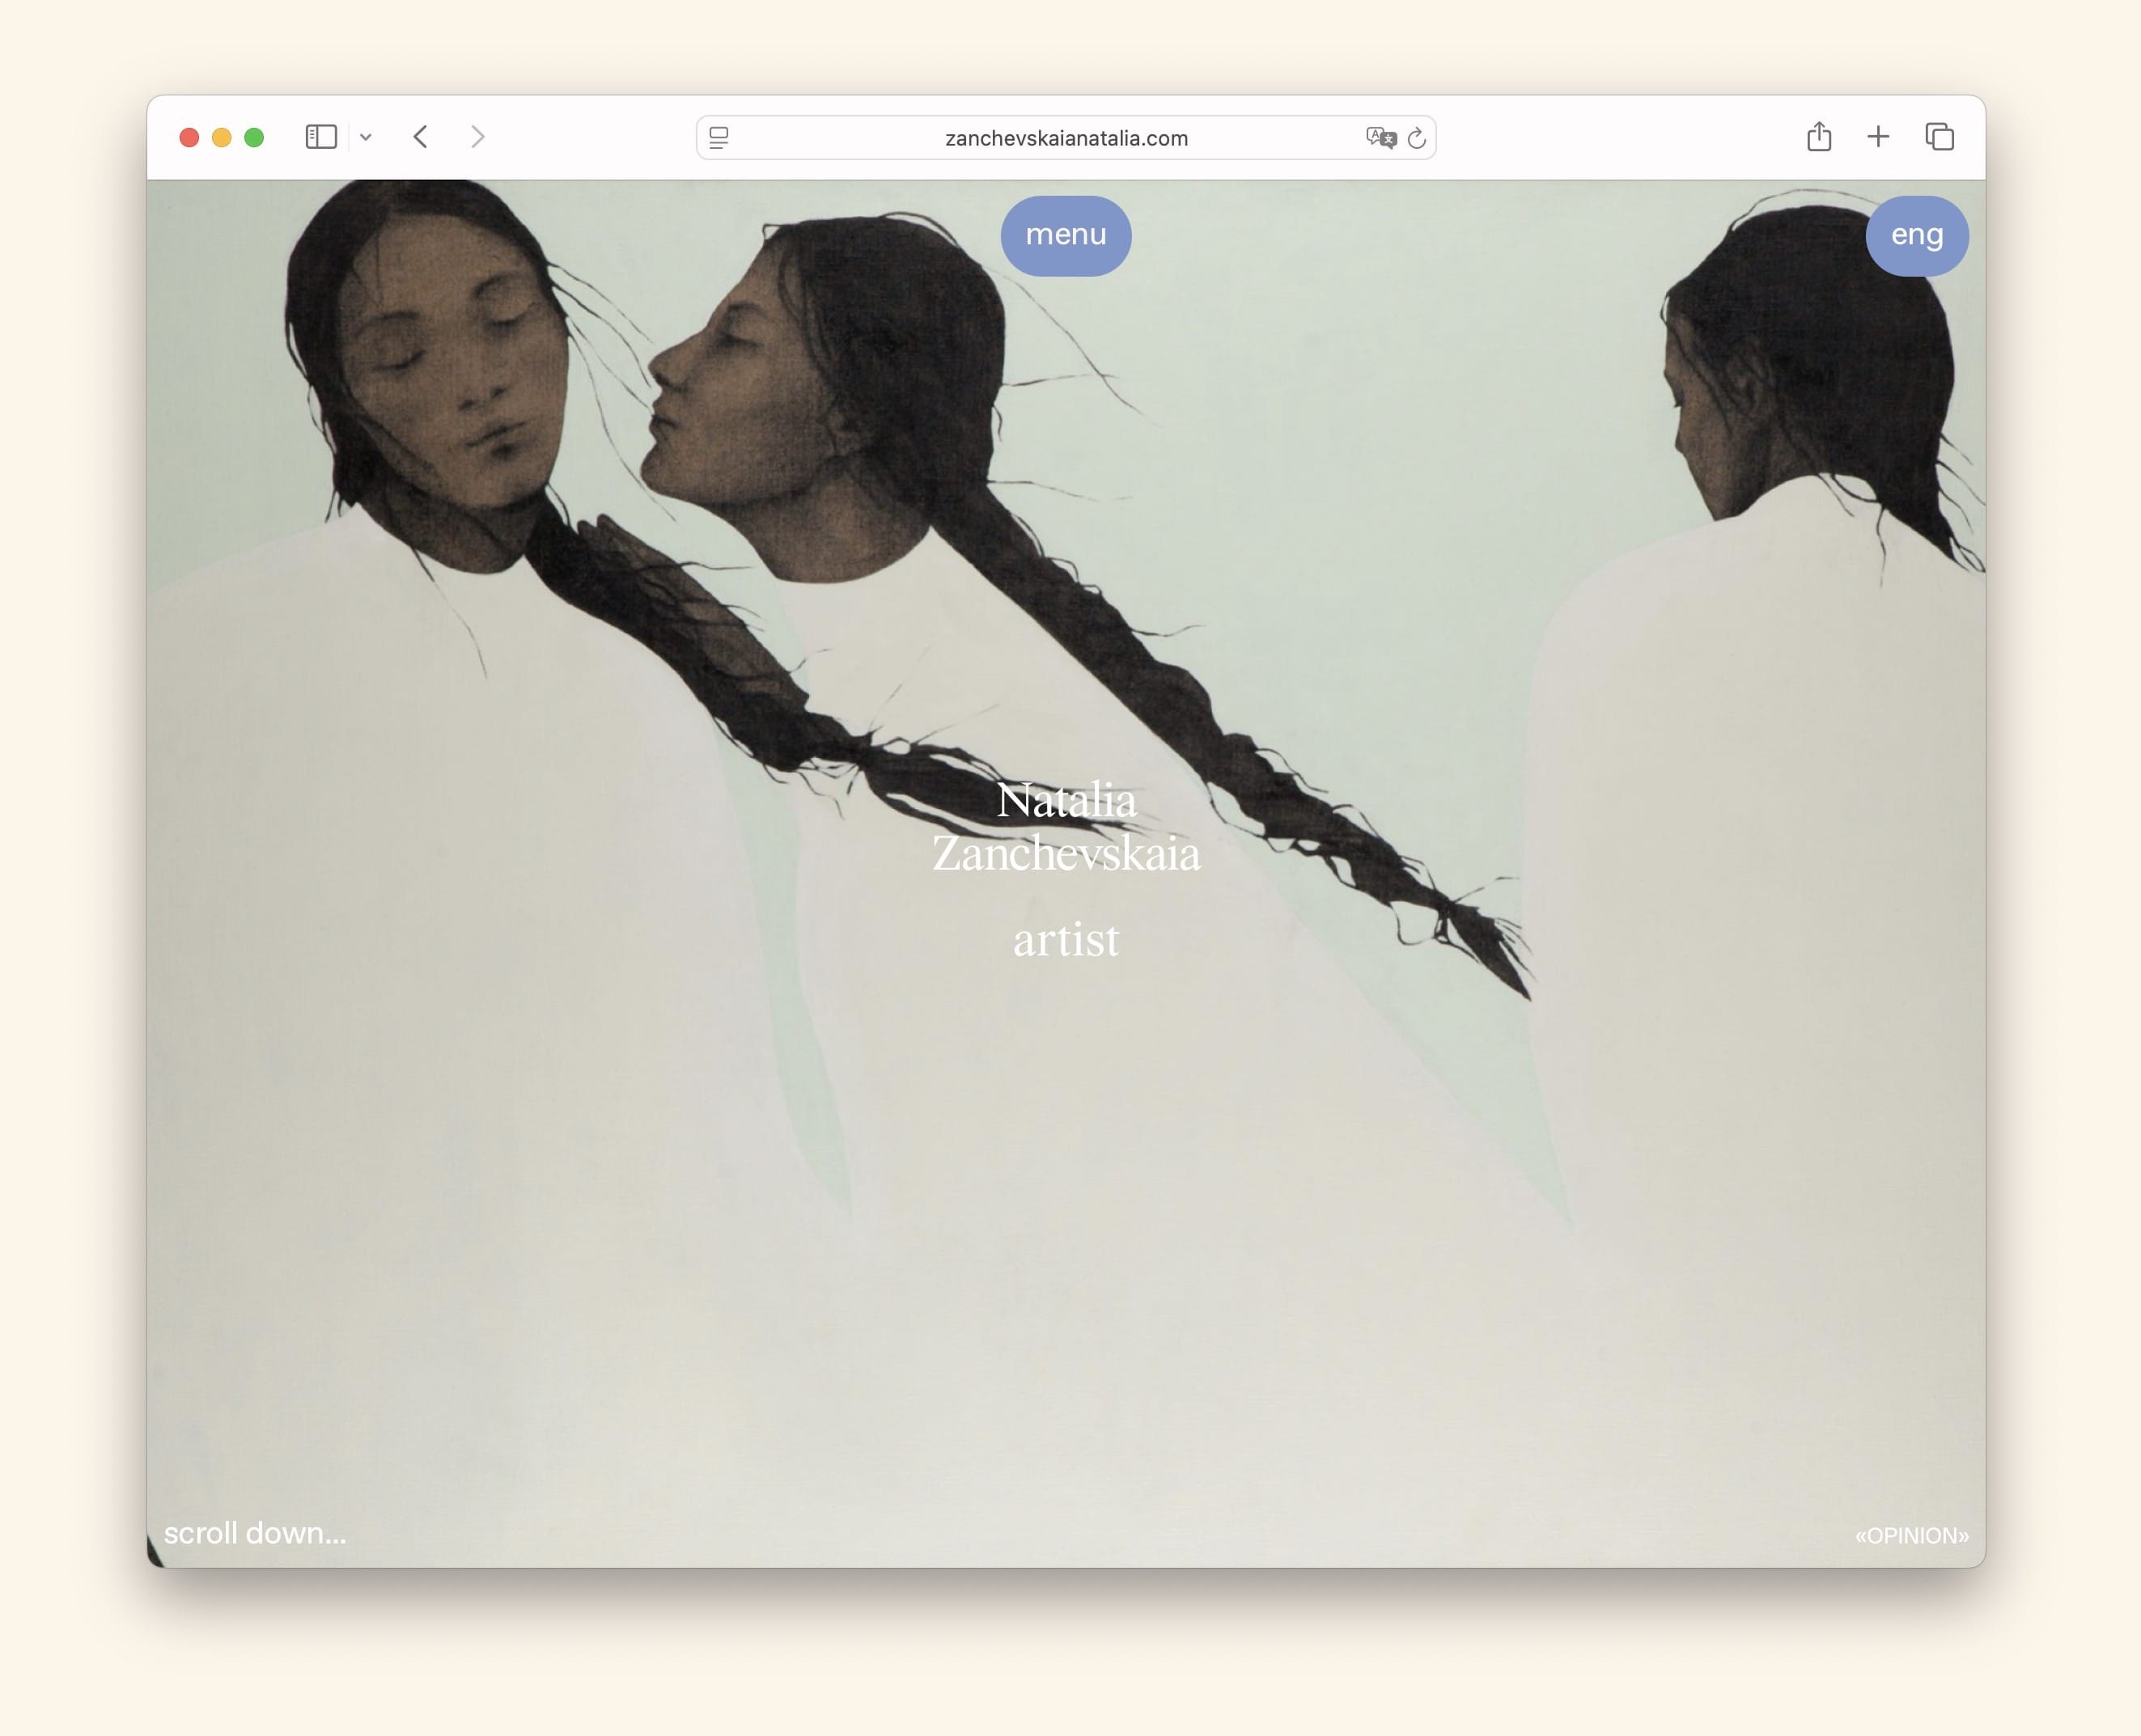
Task: Open the page reader icon in address bar
Action: click(x=719, y=138)
